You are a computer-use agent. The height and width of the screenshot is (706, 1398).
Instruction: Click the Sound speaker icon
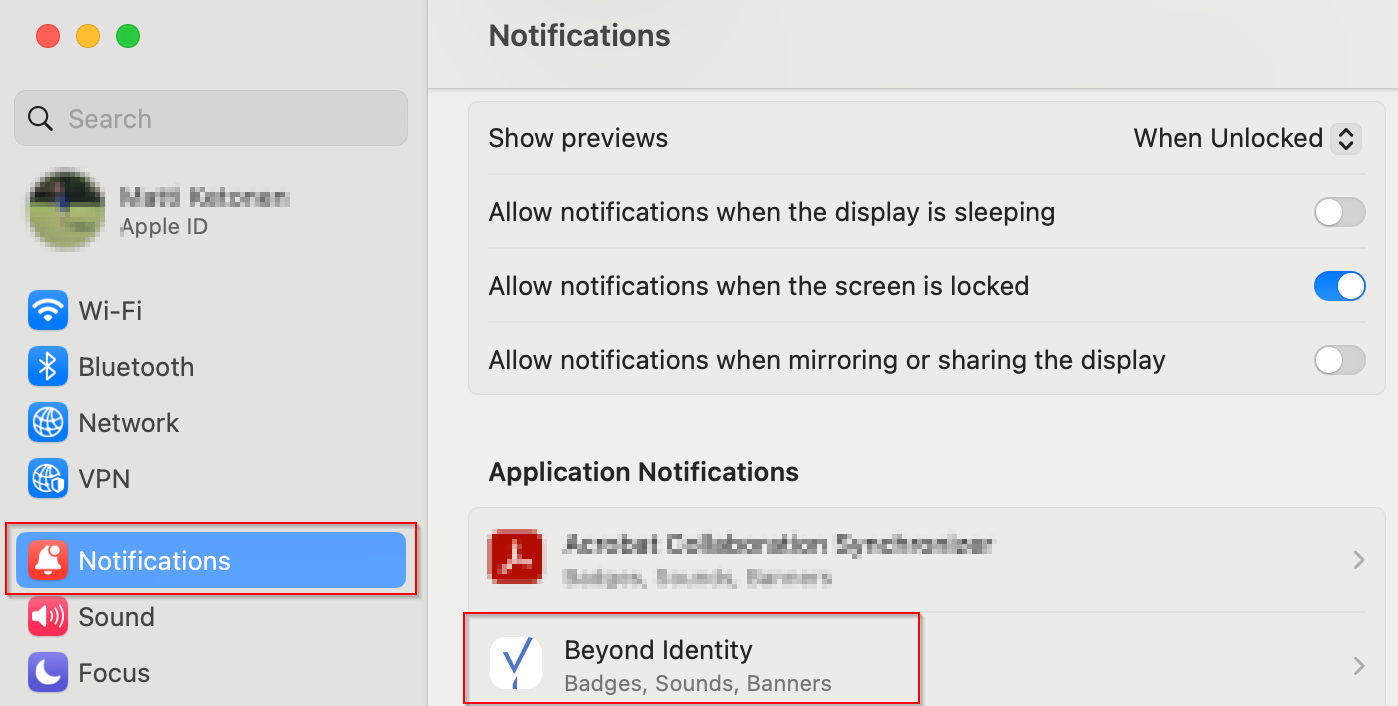click(47, 617)
